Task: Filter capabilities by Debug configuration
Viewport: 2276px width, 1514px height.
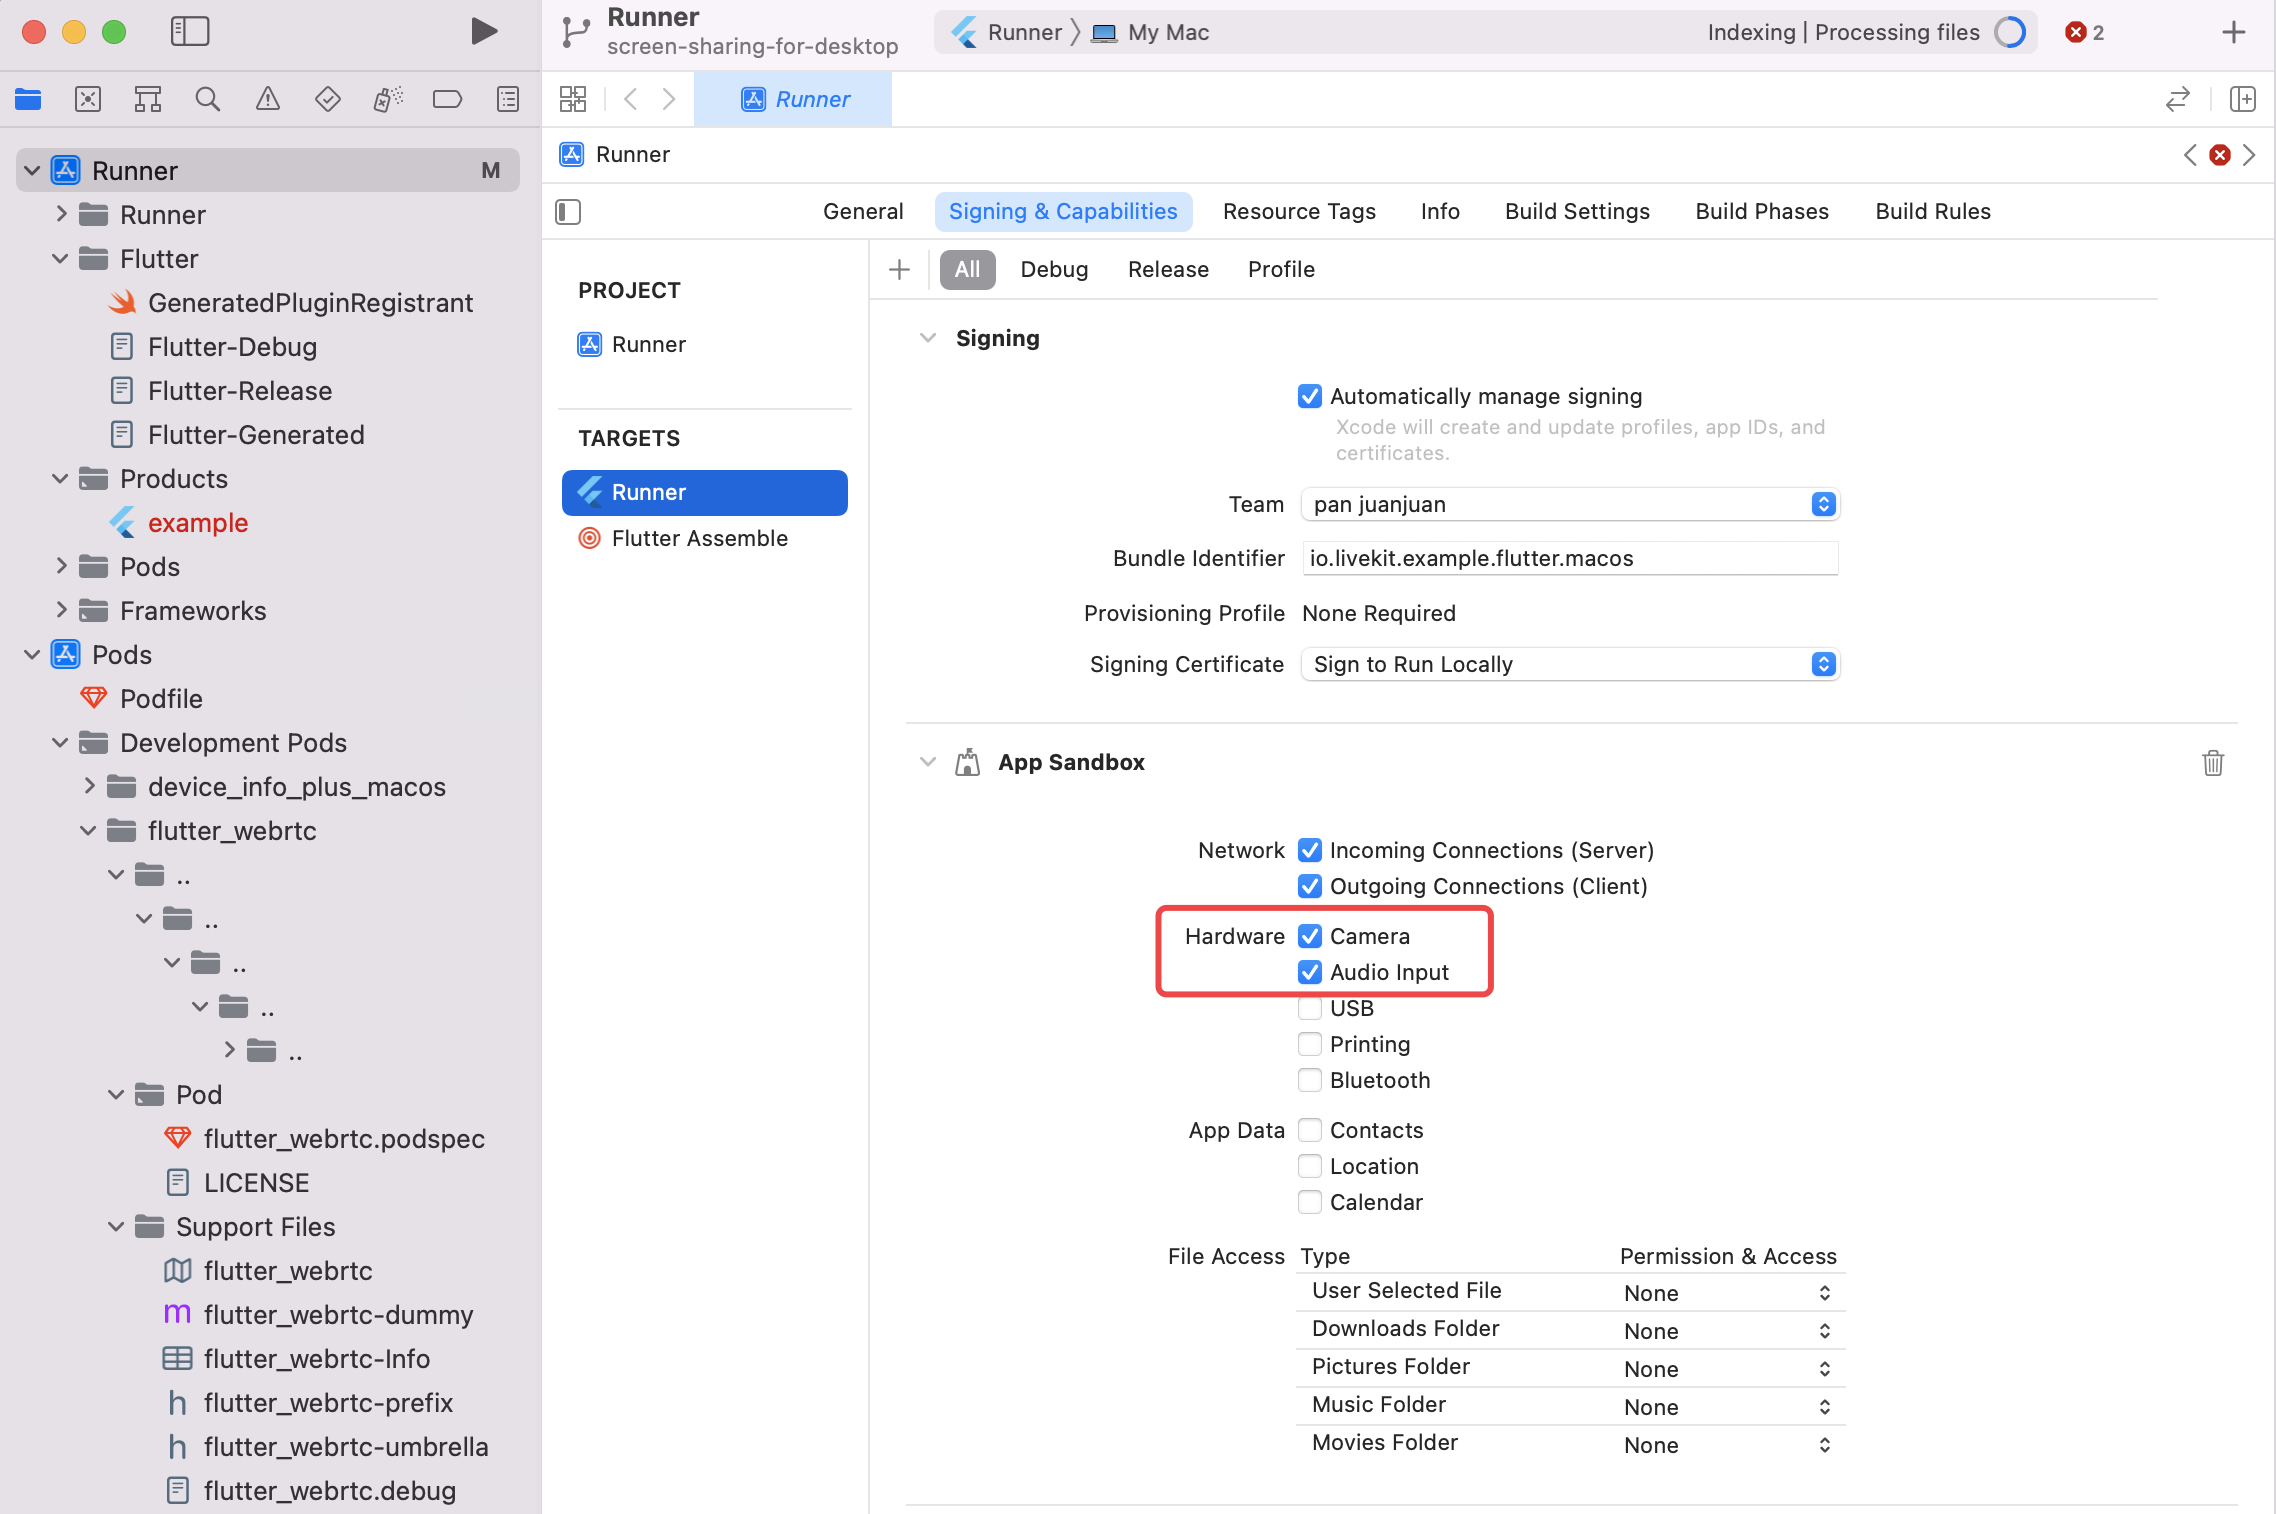Action: coord(1054,270)
